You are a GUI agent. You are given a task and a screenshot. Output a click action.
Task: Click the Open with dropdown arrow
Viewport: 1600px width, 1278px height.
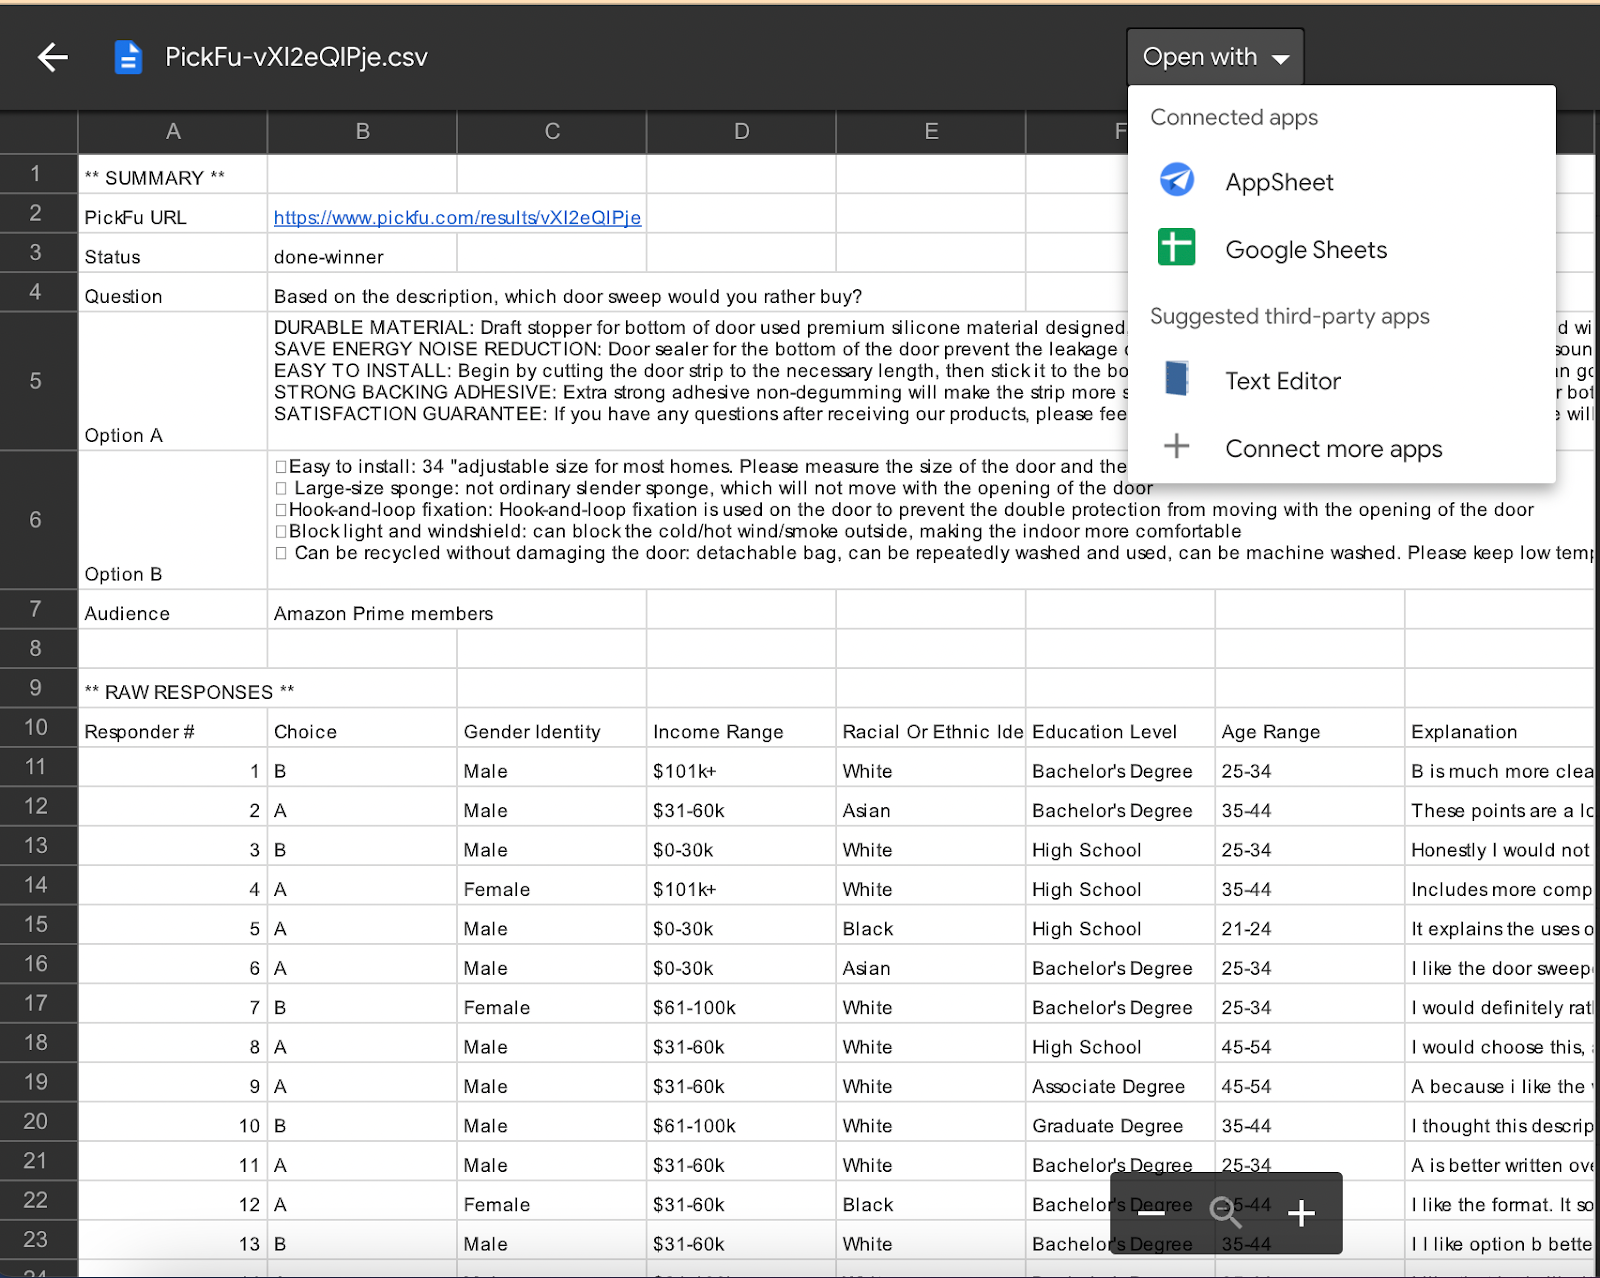[x=1280, y=59]
